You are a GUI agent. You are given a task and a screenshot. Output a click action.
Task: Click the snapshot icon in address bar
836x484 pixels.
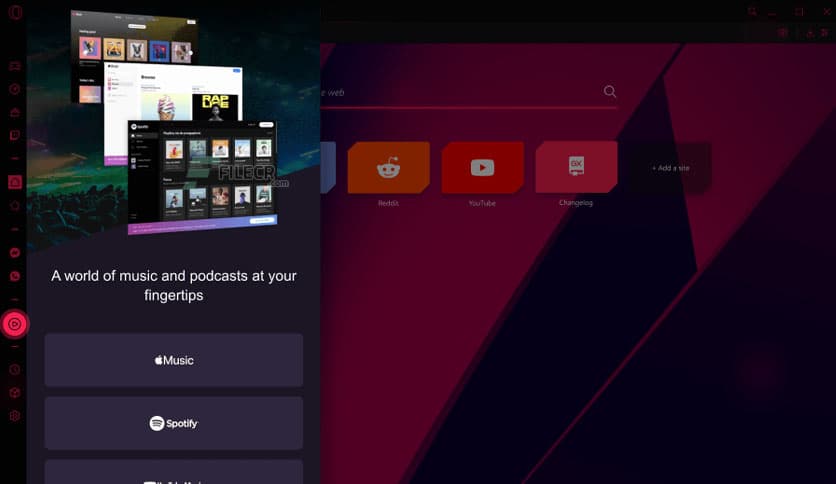pyautogui.click(x=783, y=33)
